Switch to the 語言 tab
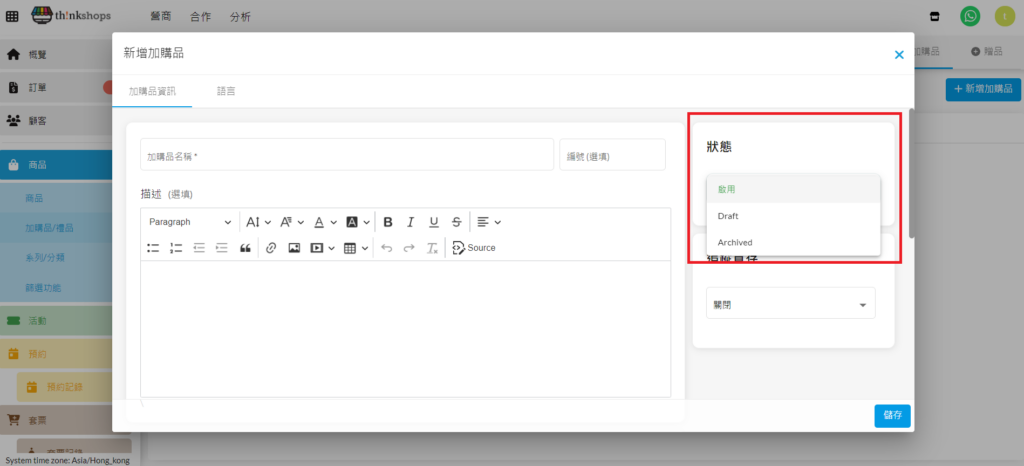1024x466 pixels. [x=227, y=91]
